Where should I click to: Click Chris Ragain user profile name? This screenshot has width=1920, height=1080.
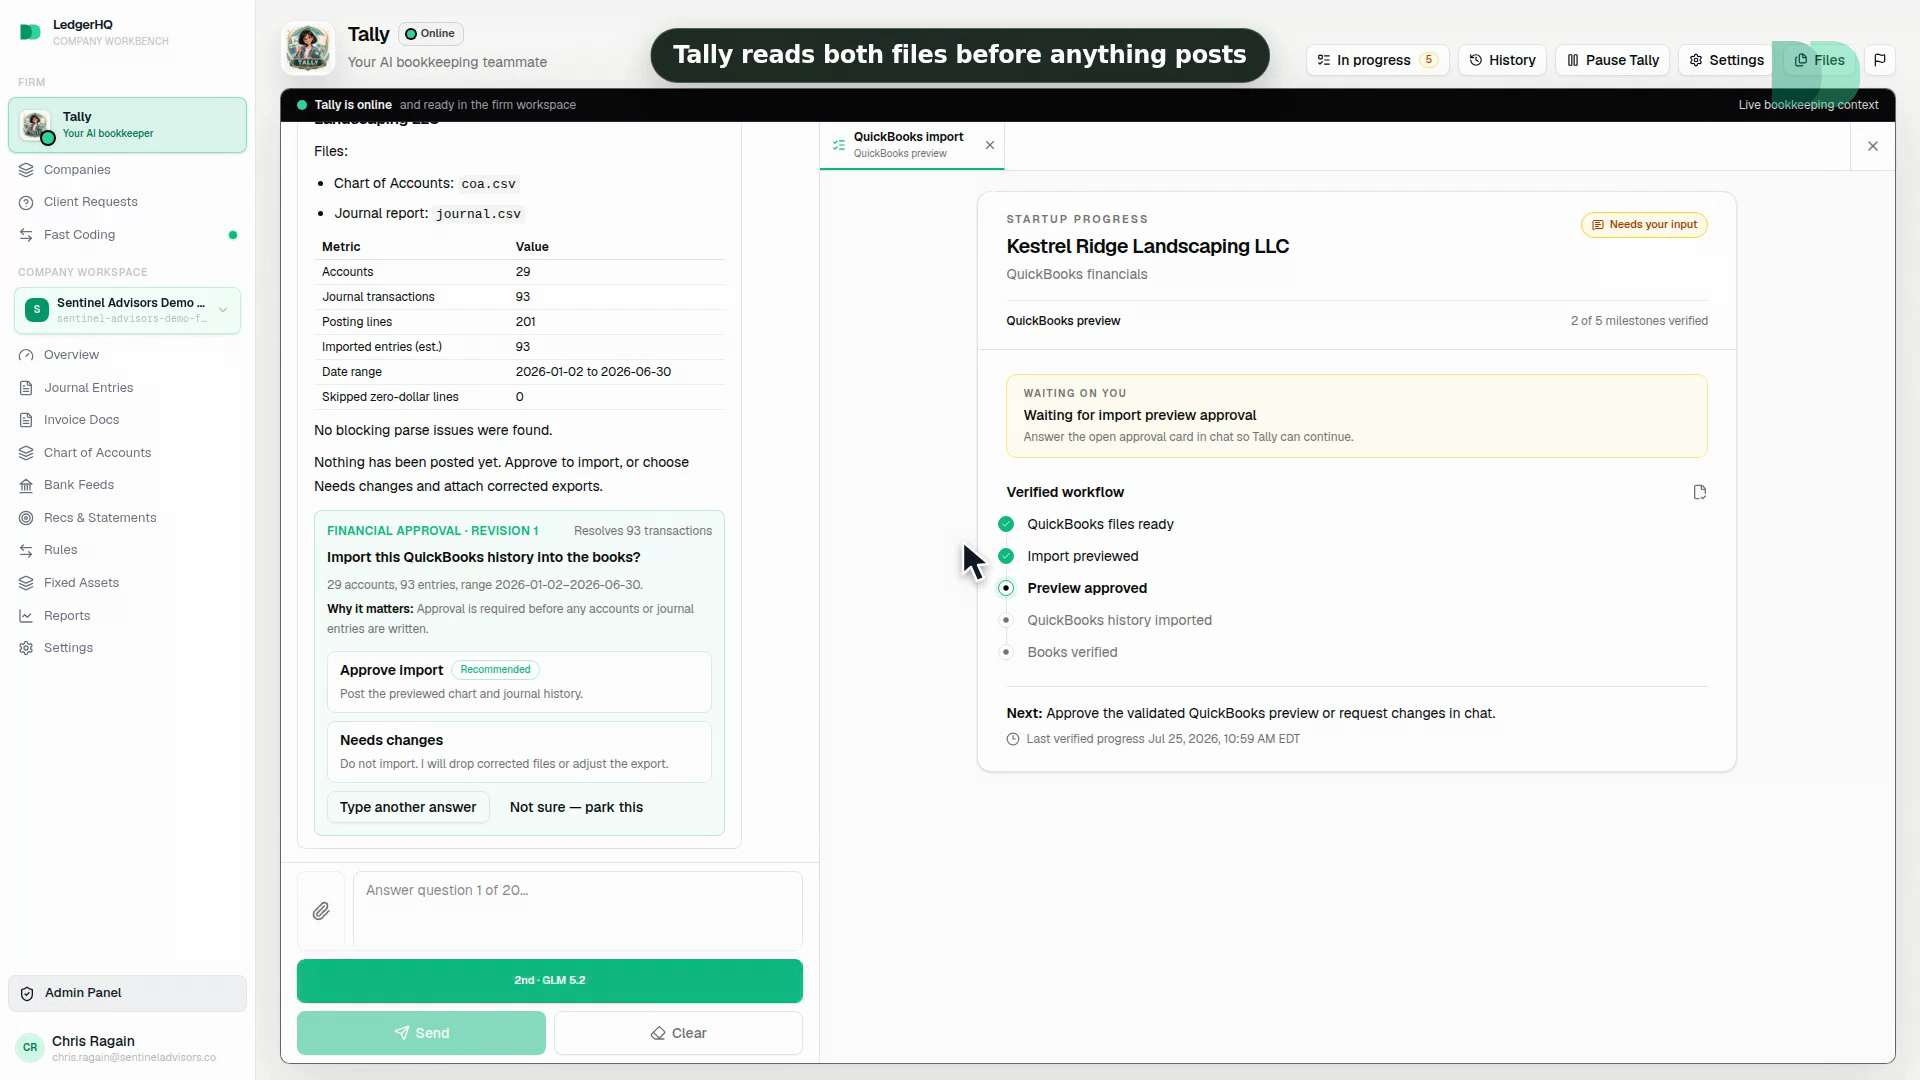[x=93, y=1041]
